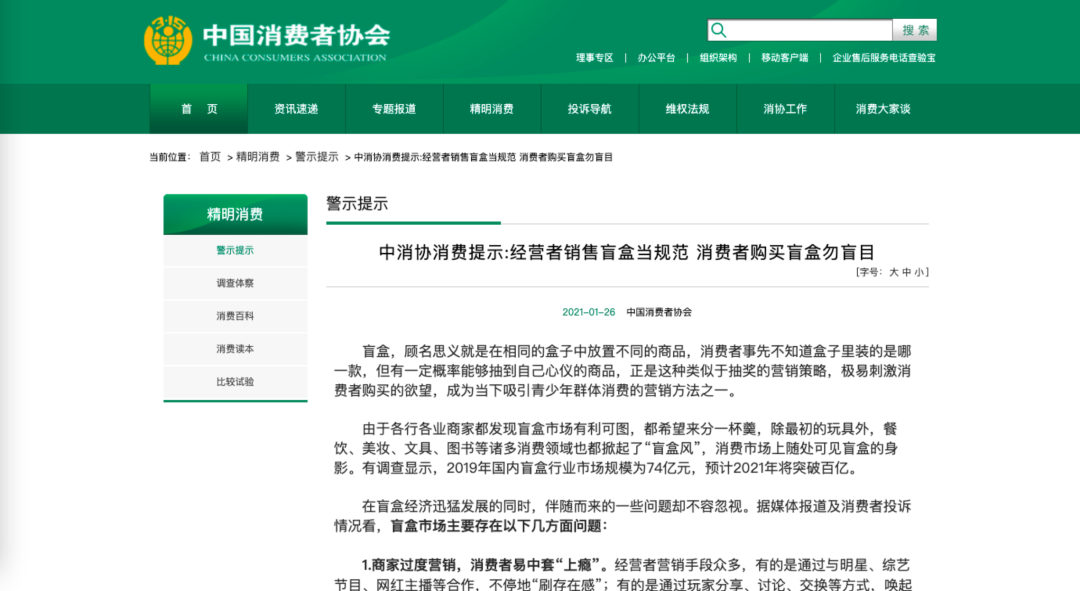Select 比较试验 in the left sidebar
Image resolution: width=1080 pixels, height=591 pixels.
236,382
